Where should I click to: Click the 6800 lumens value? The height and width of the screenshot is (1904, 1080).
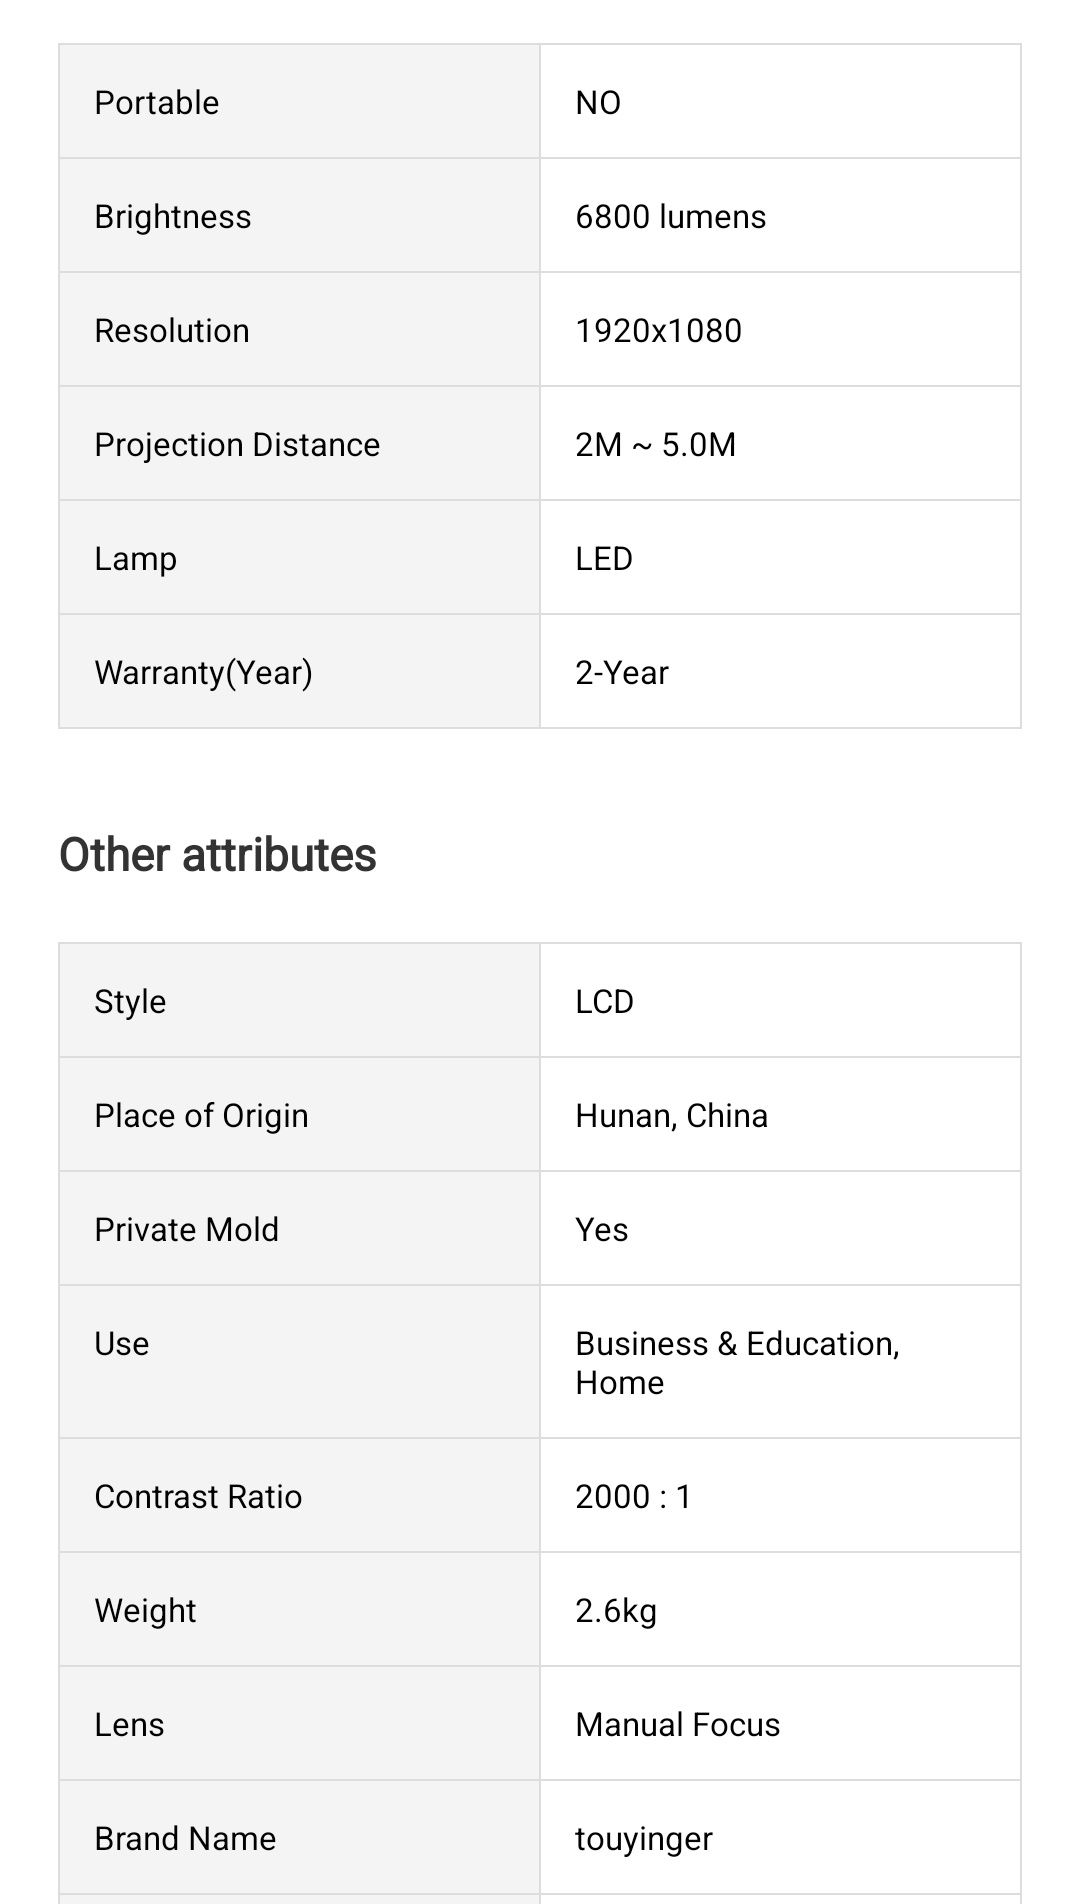(670, 216)
